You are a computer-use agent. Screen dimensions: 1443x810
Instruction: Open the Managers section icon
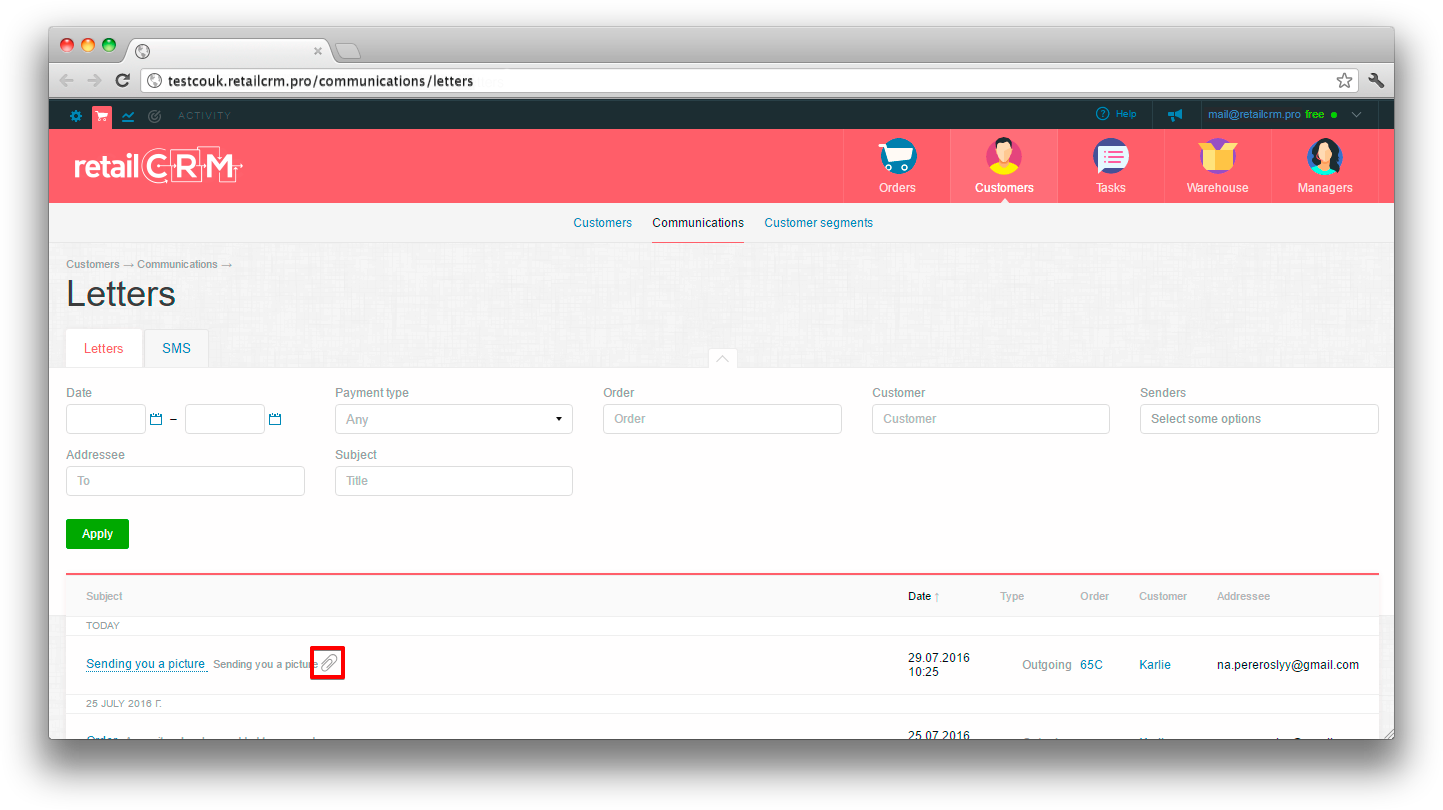[x=1325, y=156]
